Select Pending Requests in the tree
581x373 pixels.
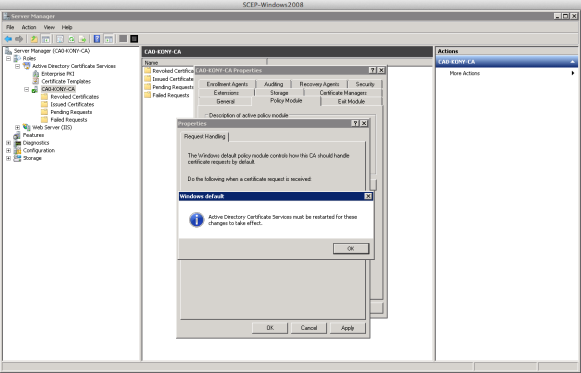[x=71, y=112]
